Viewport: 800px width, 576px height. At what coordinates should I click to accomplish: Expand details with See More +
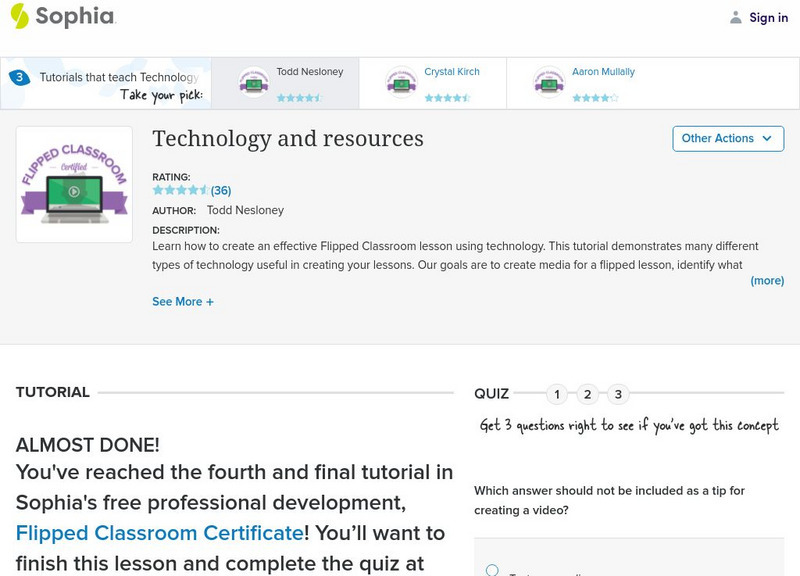(183, 302)
